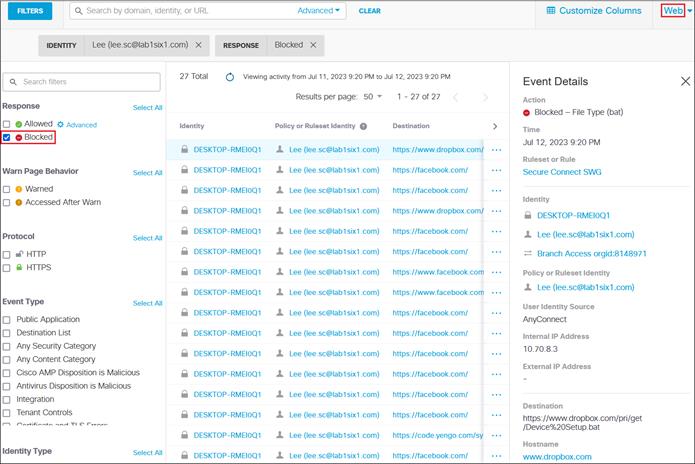The width and height of the screenshot is (695, 464).
Task: Check the Integration event type checkbox
Action: click(x=6, y=400)
